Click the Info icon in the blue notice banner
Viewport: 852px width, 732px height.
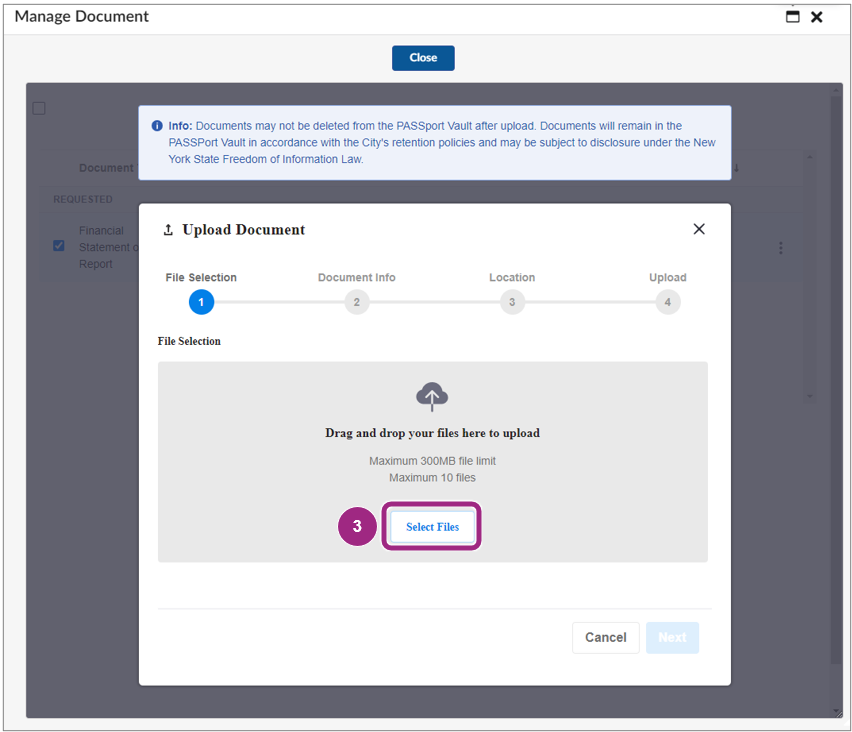pos(157,125)
